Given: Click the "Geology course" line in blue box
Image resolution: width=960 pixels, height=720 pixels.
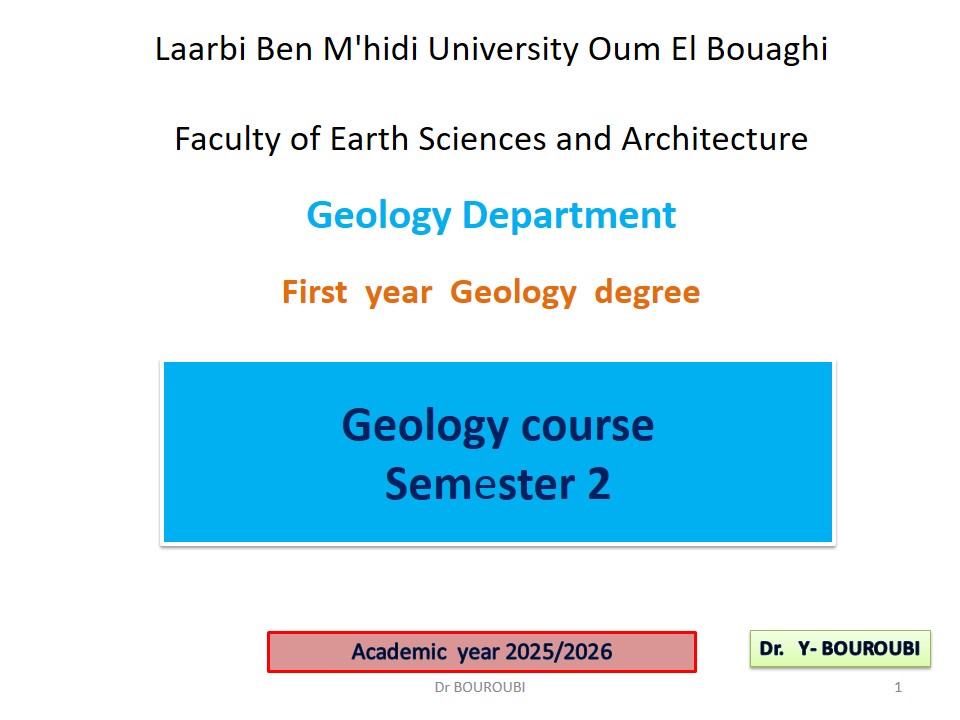Looking at the screenshot, I should [497, 425].
